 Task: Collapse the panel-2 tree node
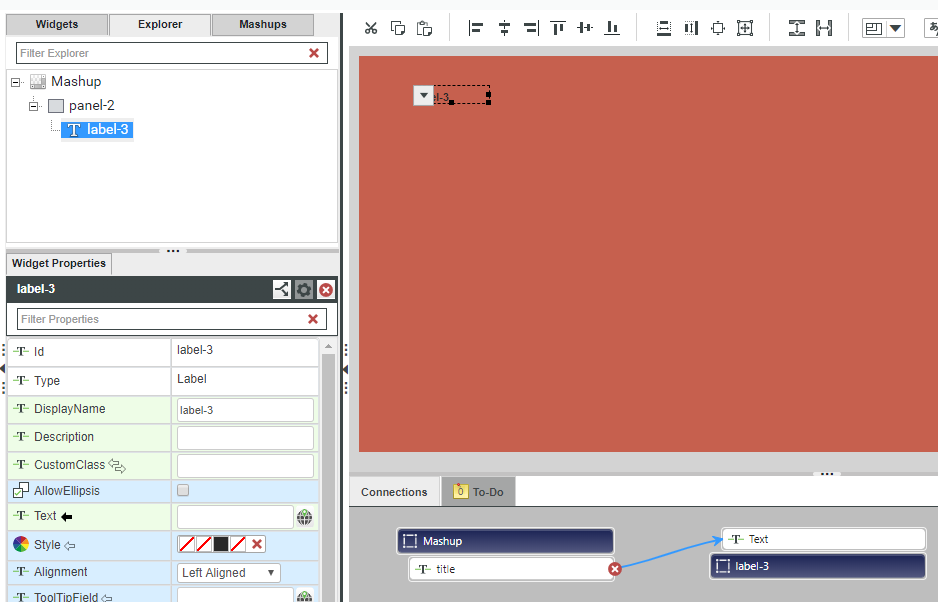click(x=33, y=104)
